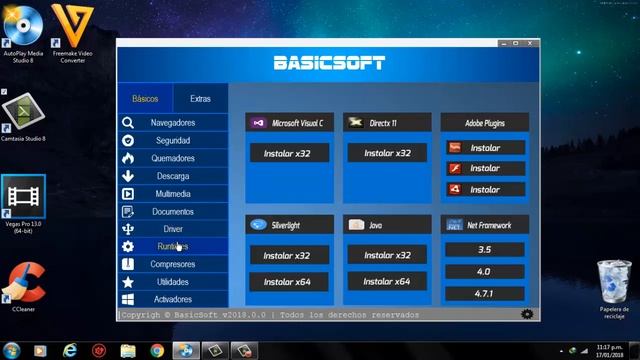Select Papelera de reciclaje desktop icon
The width and height of the screenshot is (640, 360).
[x=614, y=289]
